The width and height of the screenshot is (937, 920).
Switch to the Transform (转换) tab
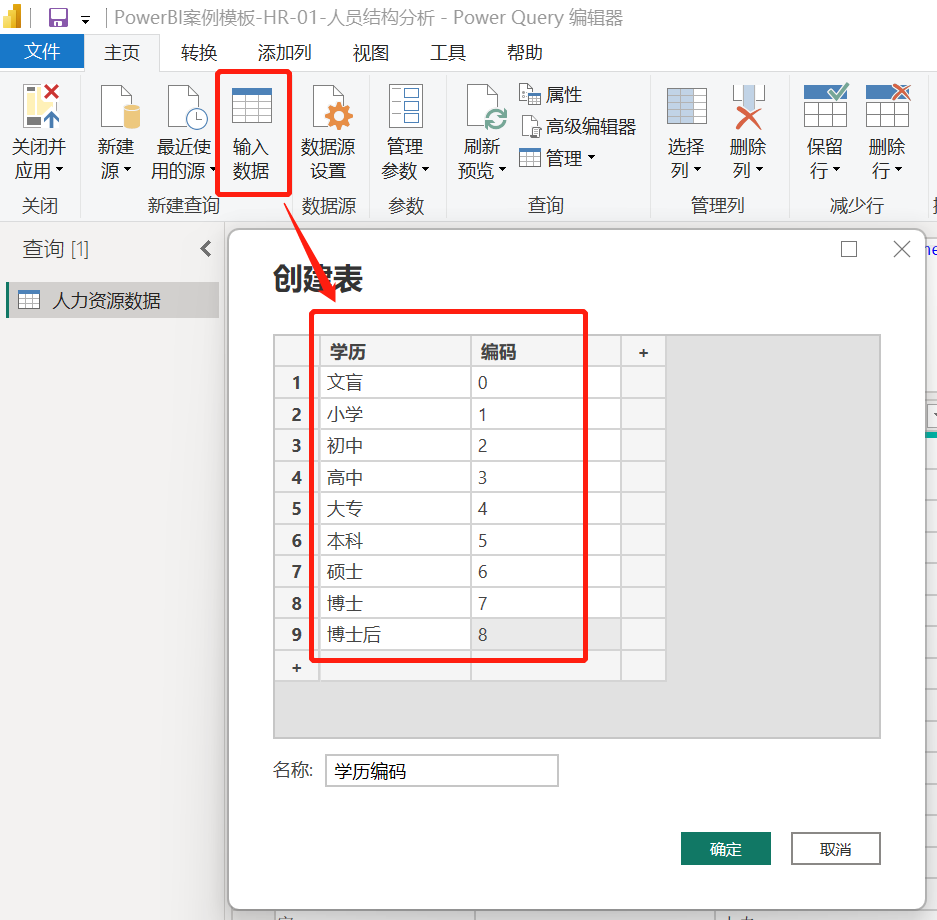coord(199,53)
